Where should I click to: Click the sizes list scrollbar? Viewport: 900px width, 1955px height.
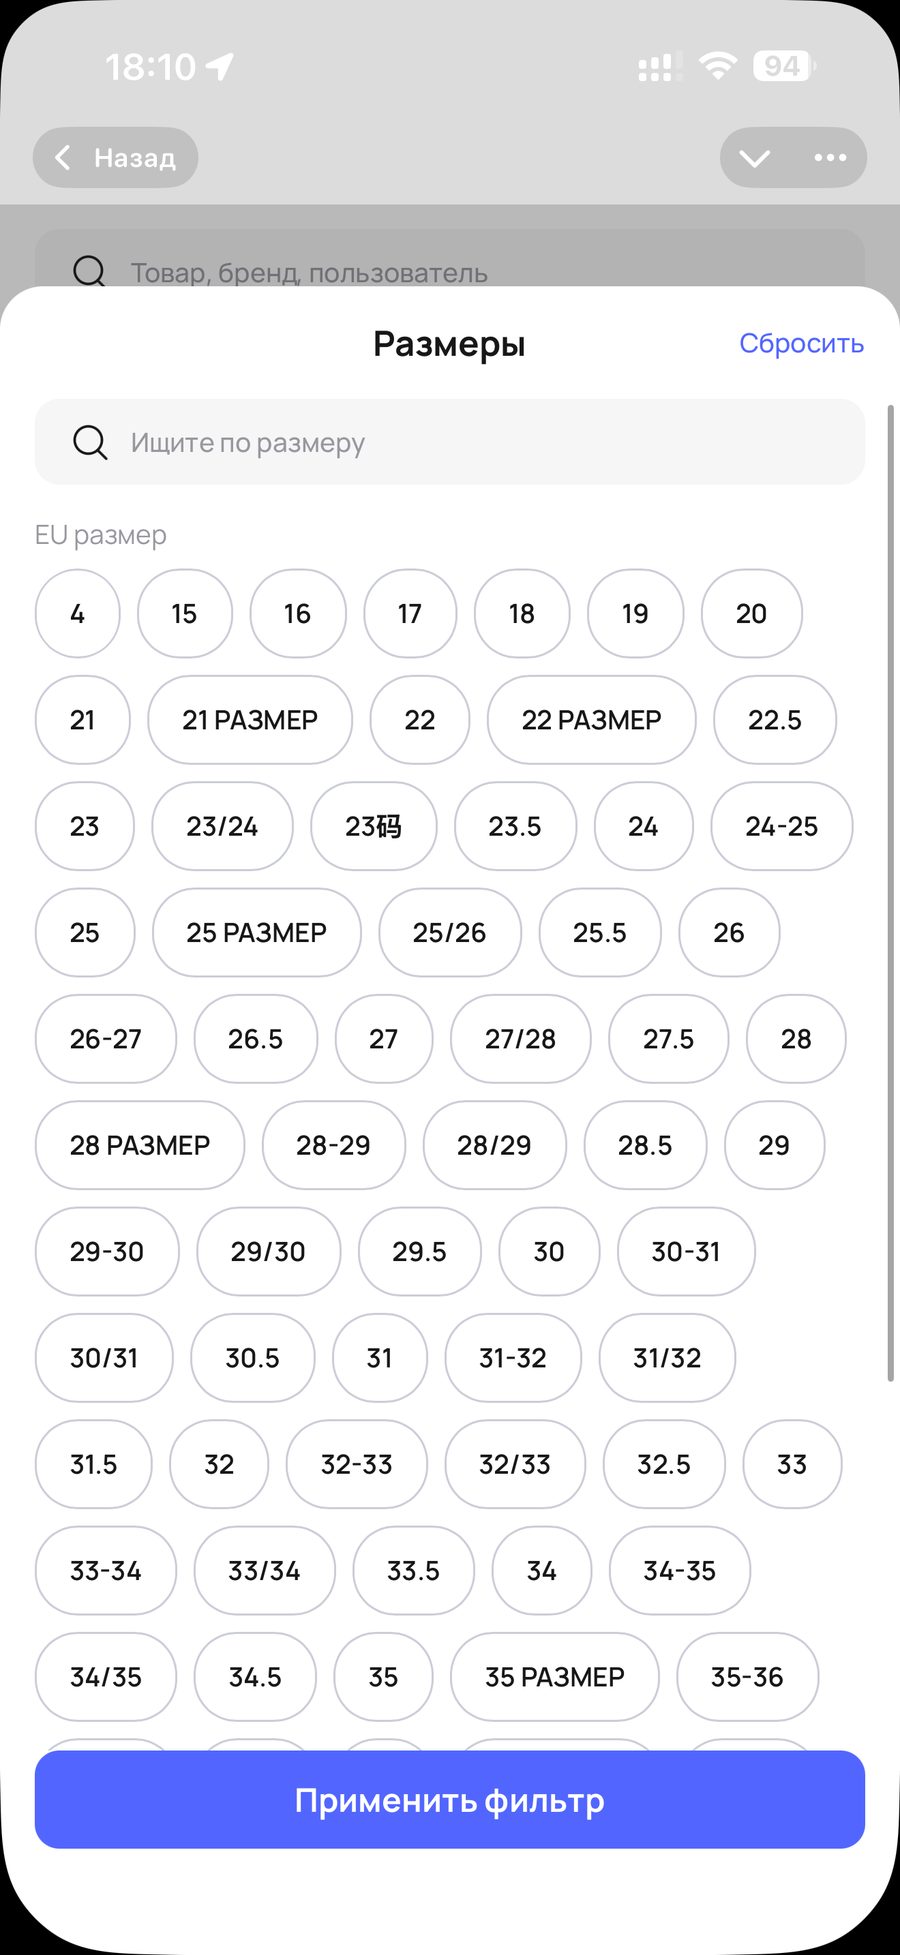click(890, 893)
